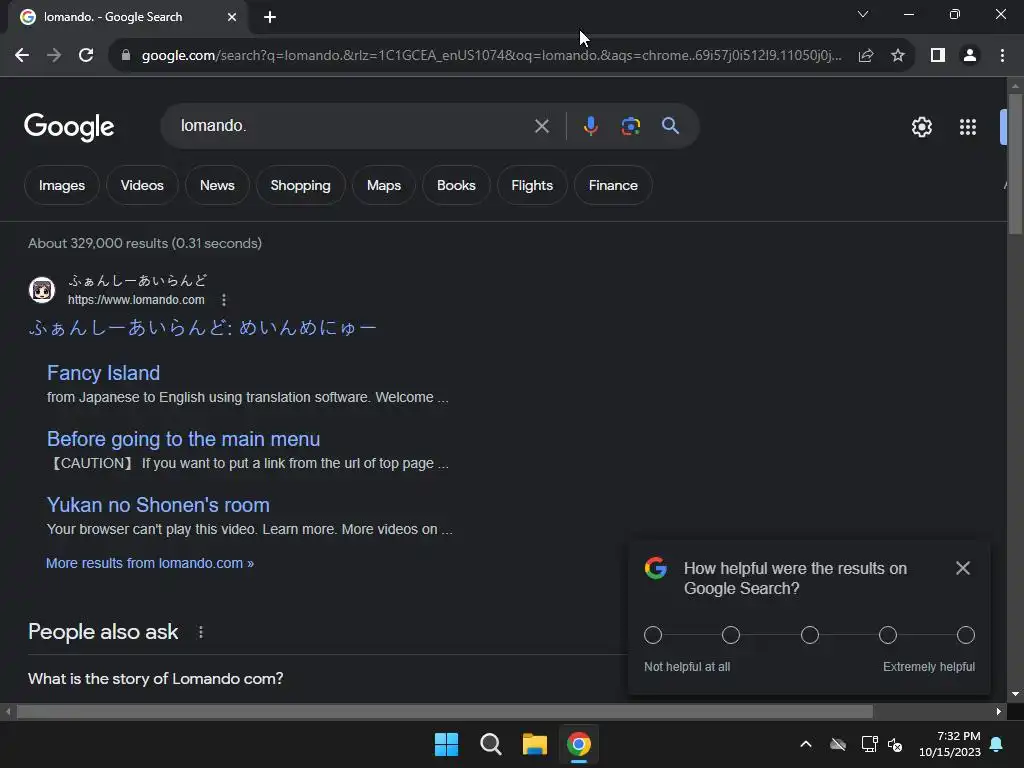Open the Windows Start menu

[x=447, y=744]
